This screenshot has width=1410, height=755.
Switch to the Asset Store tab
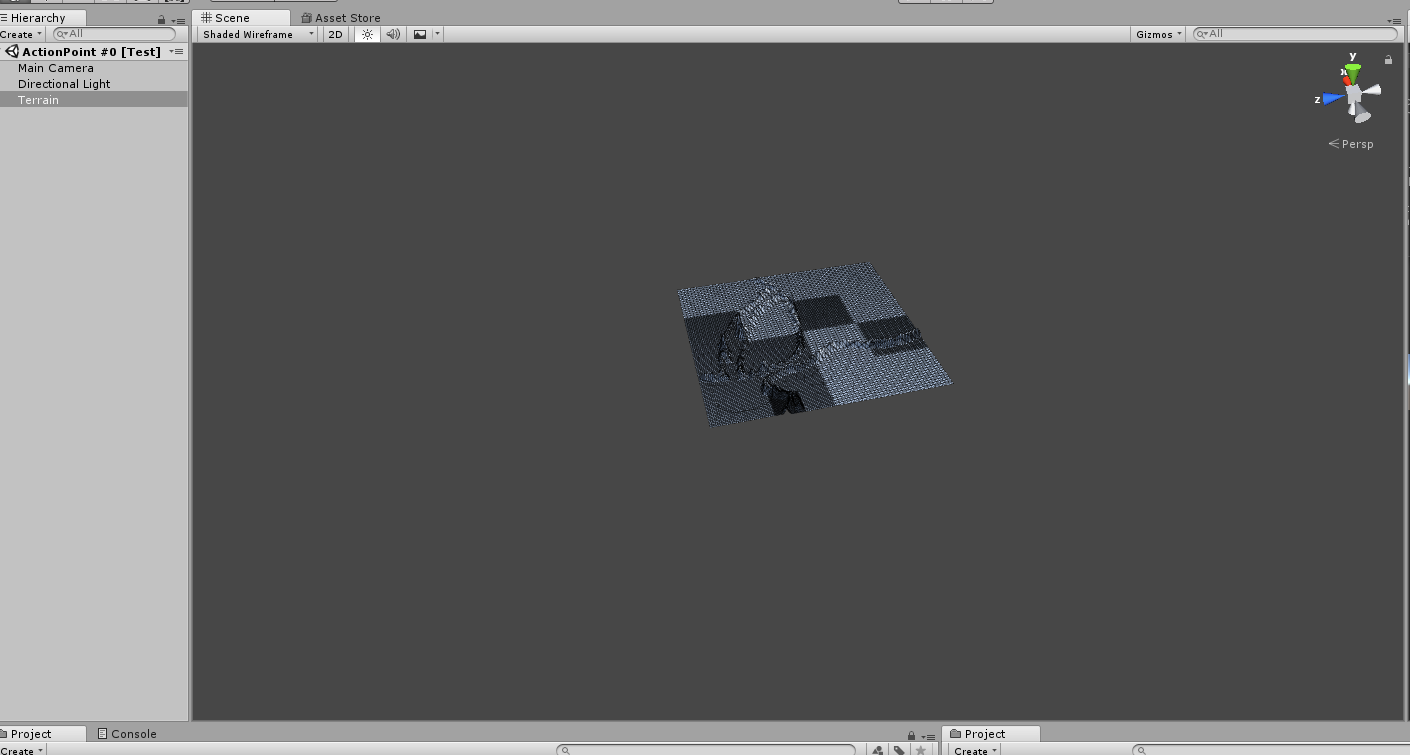click(341, 18)
